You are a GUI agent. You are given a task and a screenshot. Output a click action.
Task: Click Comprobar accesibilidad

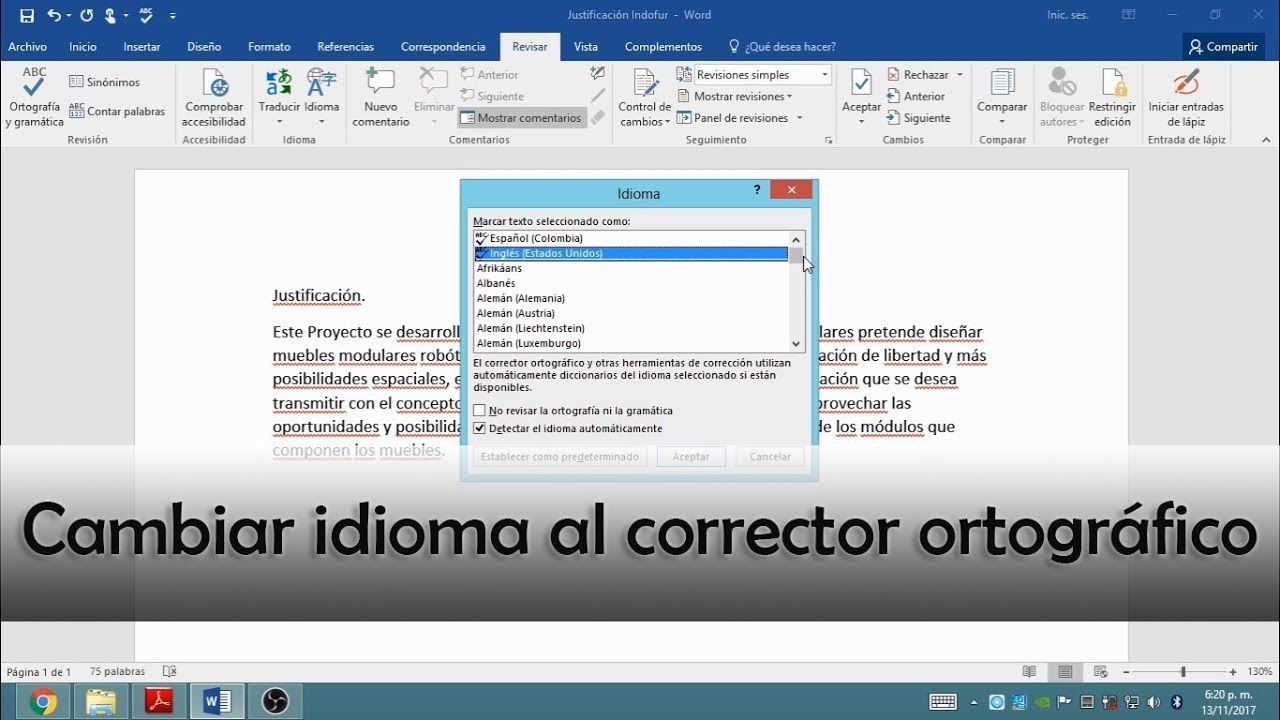pyautogui.click(x=214, y=98)
